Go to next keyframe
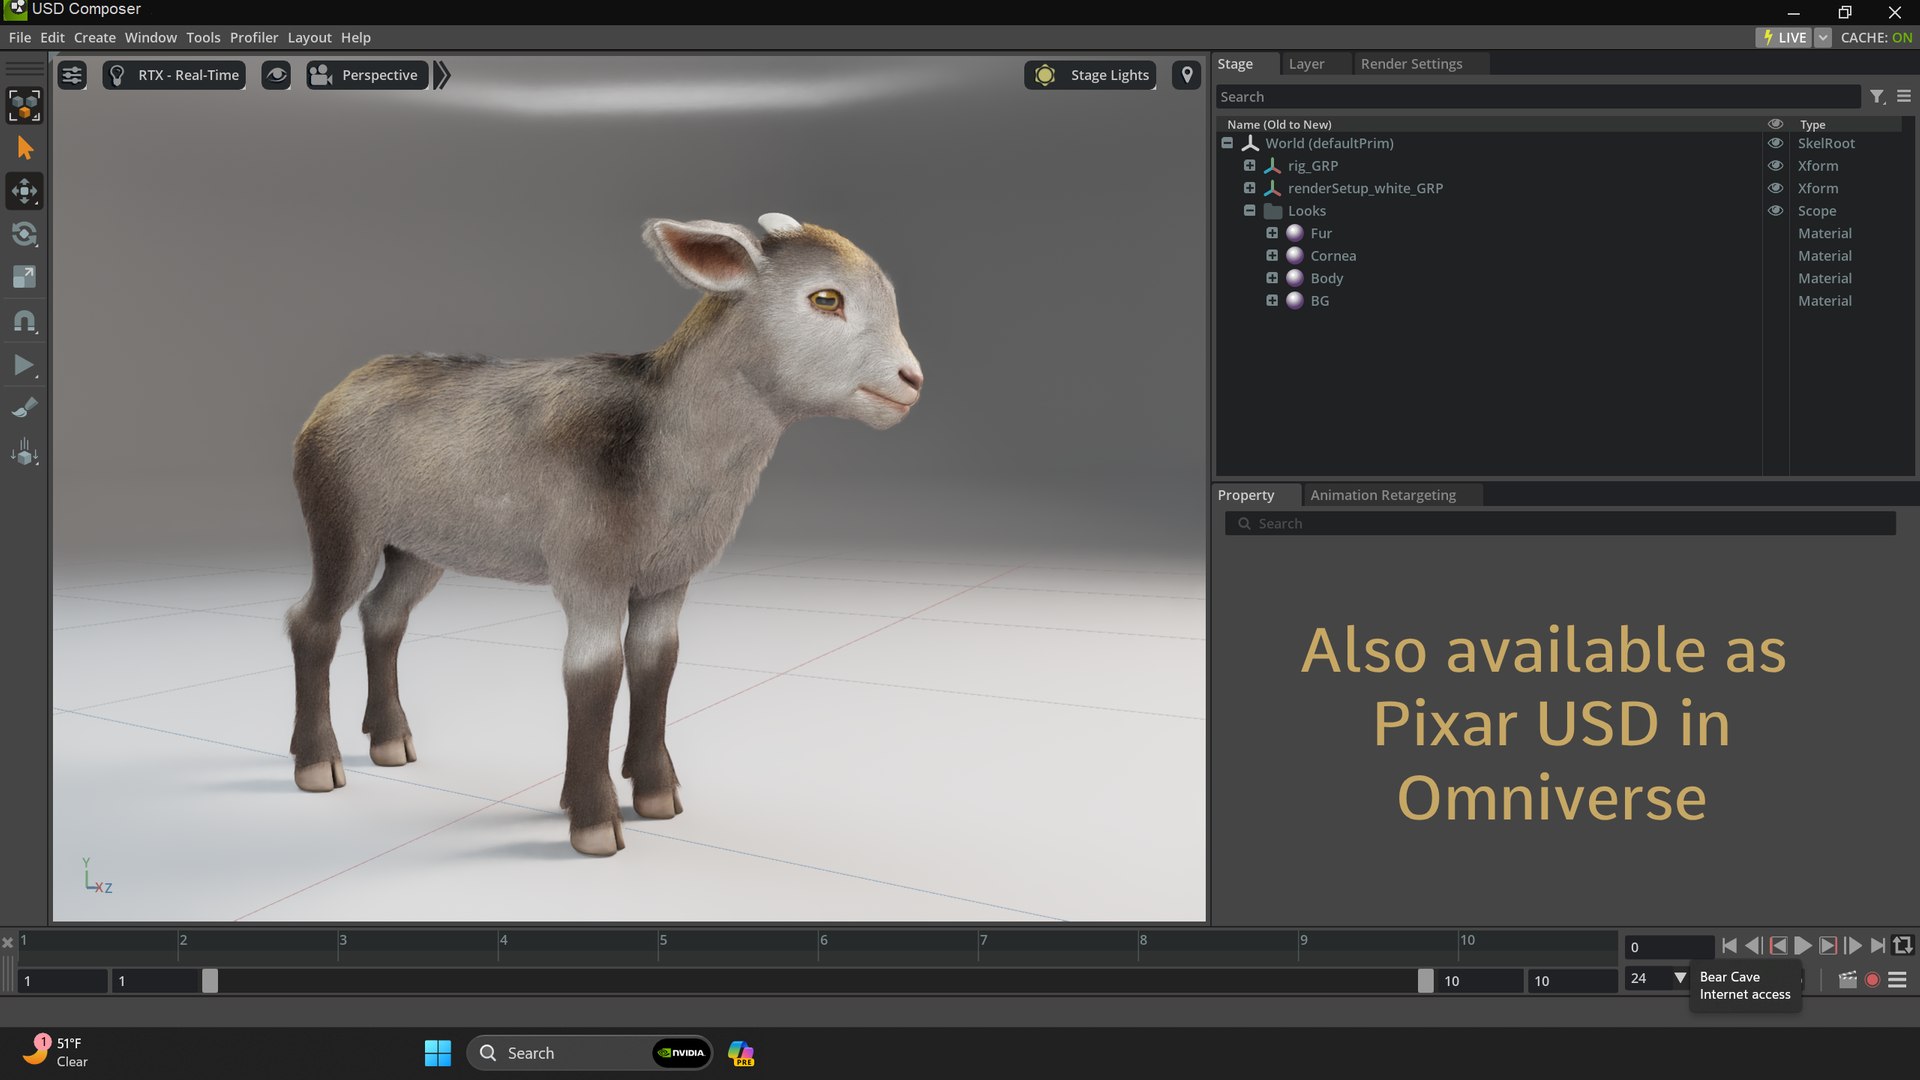This screenshot has width=1920, height=1080. 1828,946
